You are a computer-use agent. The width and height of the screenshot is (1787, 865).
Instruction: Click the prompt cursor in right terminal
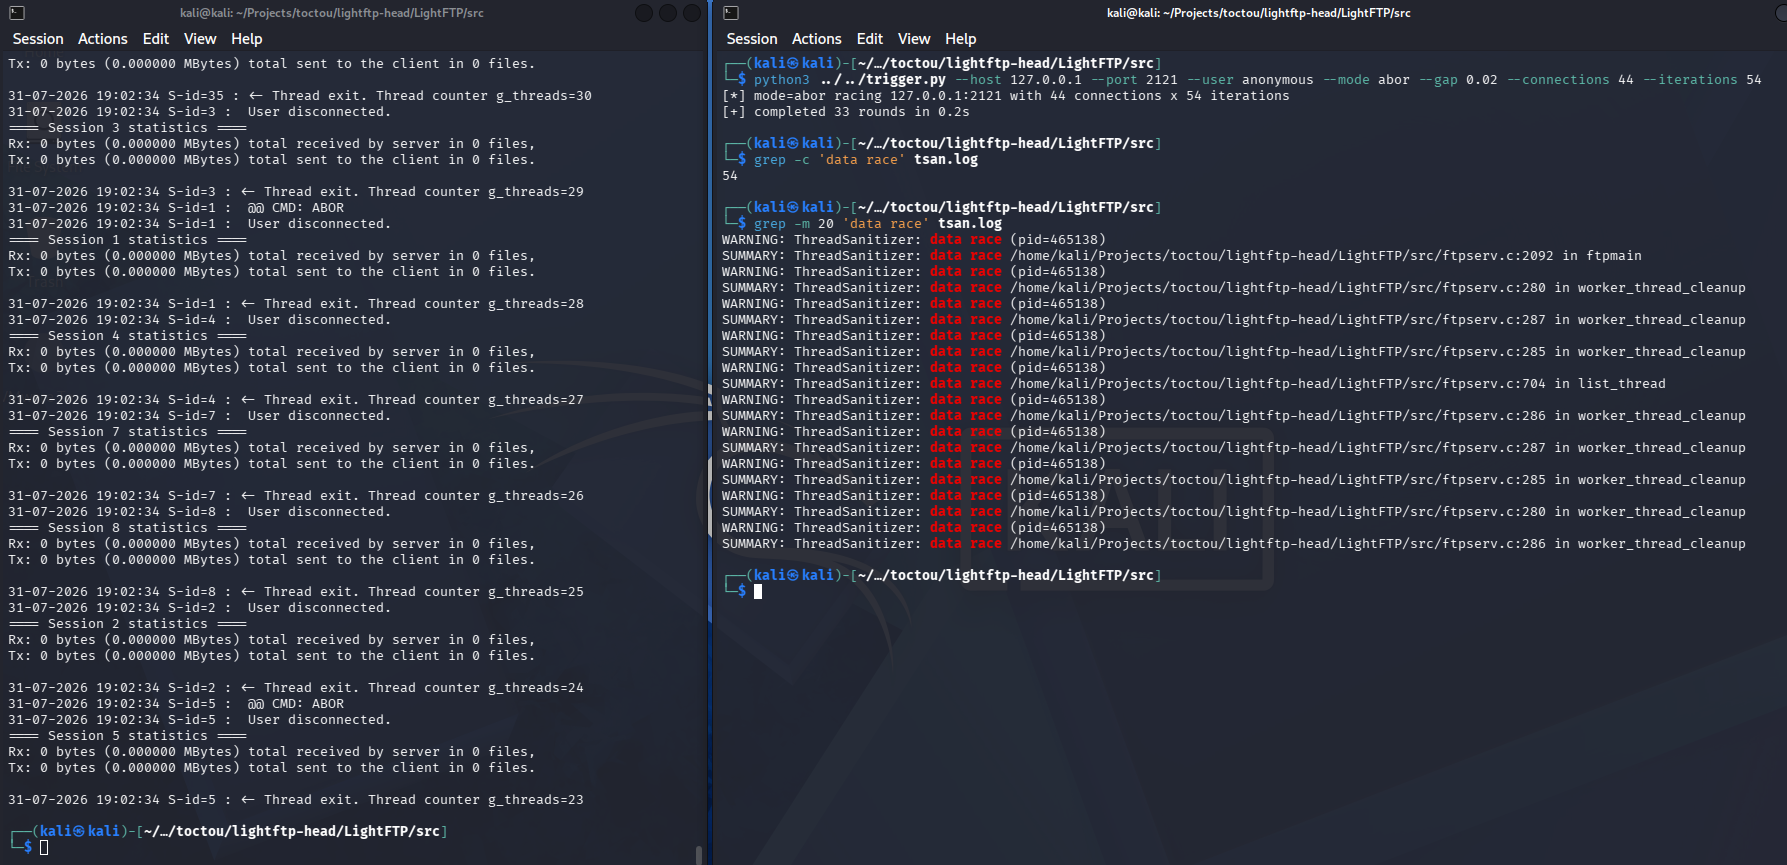(x=758, y=592)
